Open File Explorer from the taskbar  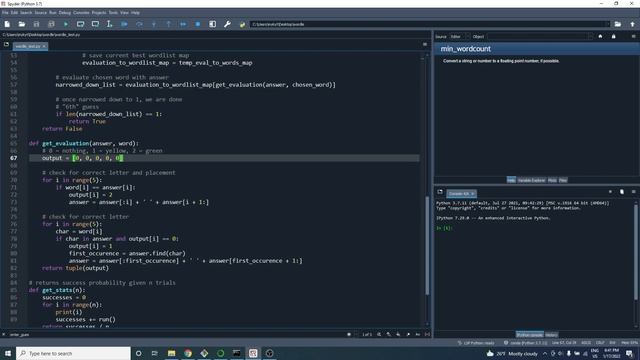point(171,353)
